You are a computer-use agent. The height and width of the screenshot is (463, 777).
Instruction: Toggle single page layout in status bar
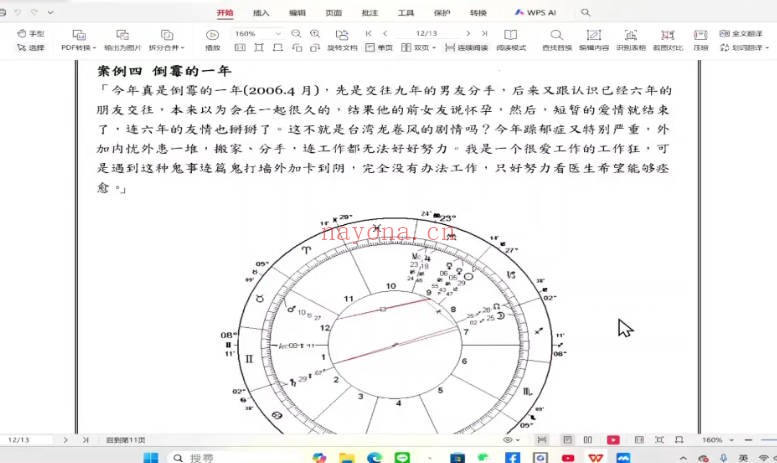coord(567,440)
